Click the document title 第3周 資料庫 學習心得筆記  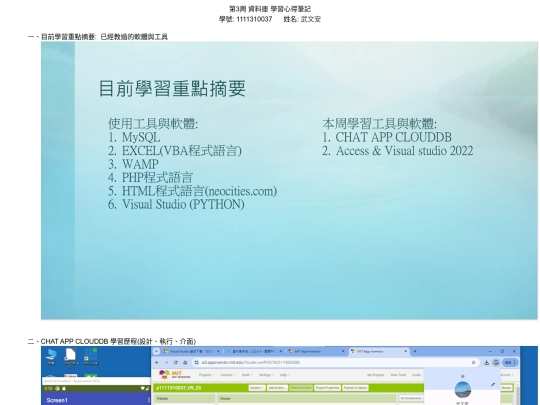tap(270, 9)
